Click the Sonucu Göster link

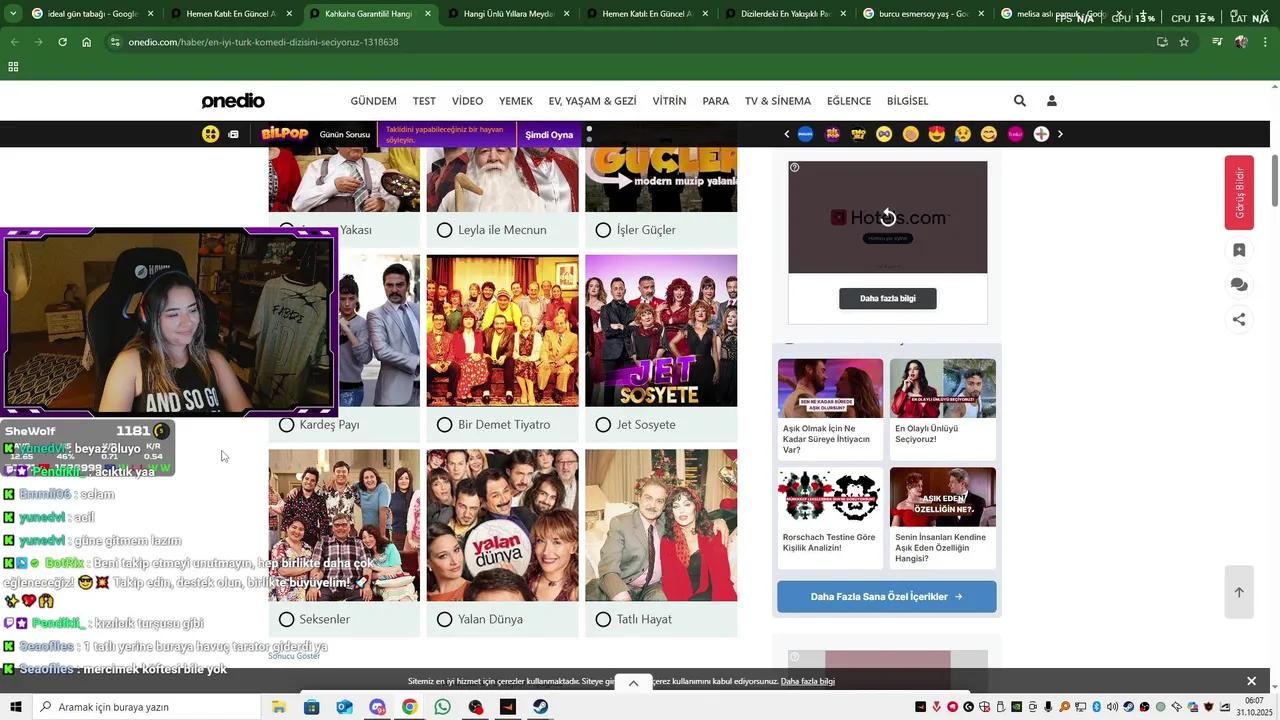(294, 656)
